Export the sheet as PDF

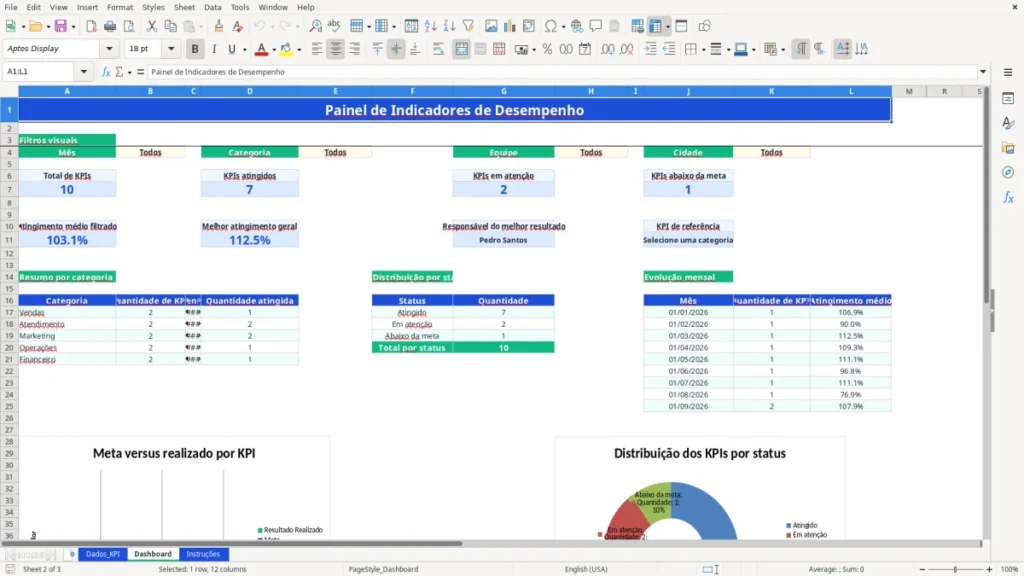point(91,26)
